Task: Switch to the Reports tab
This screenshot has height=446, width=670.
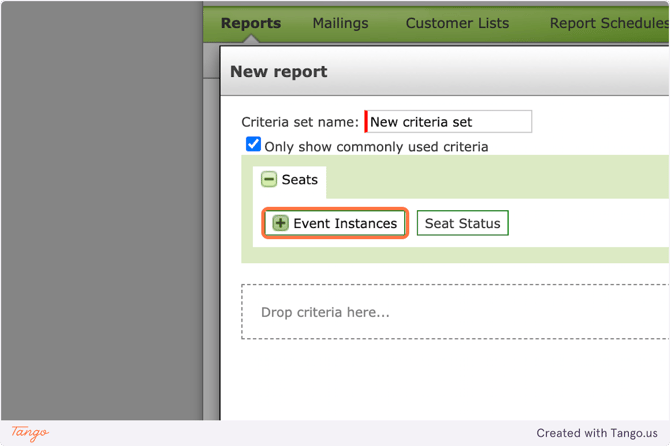Action: (x=250, y=23)
